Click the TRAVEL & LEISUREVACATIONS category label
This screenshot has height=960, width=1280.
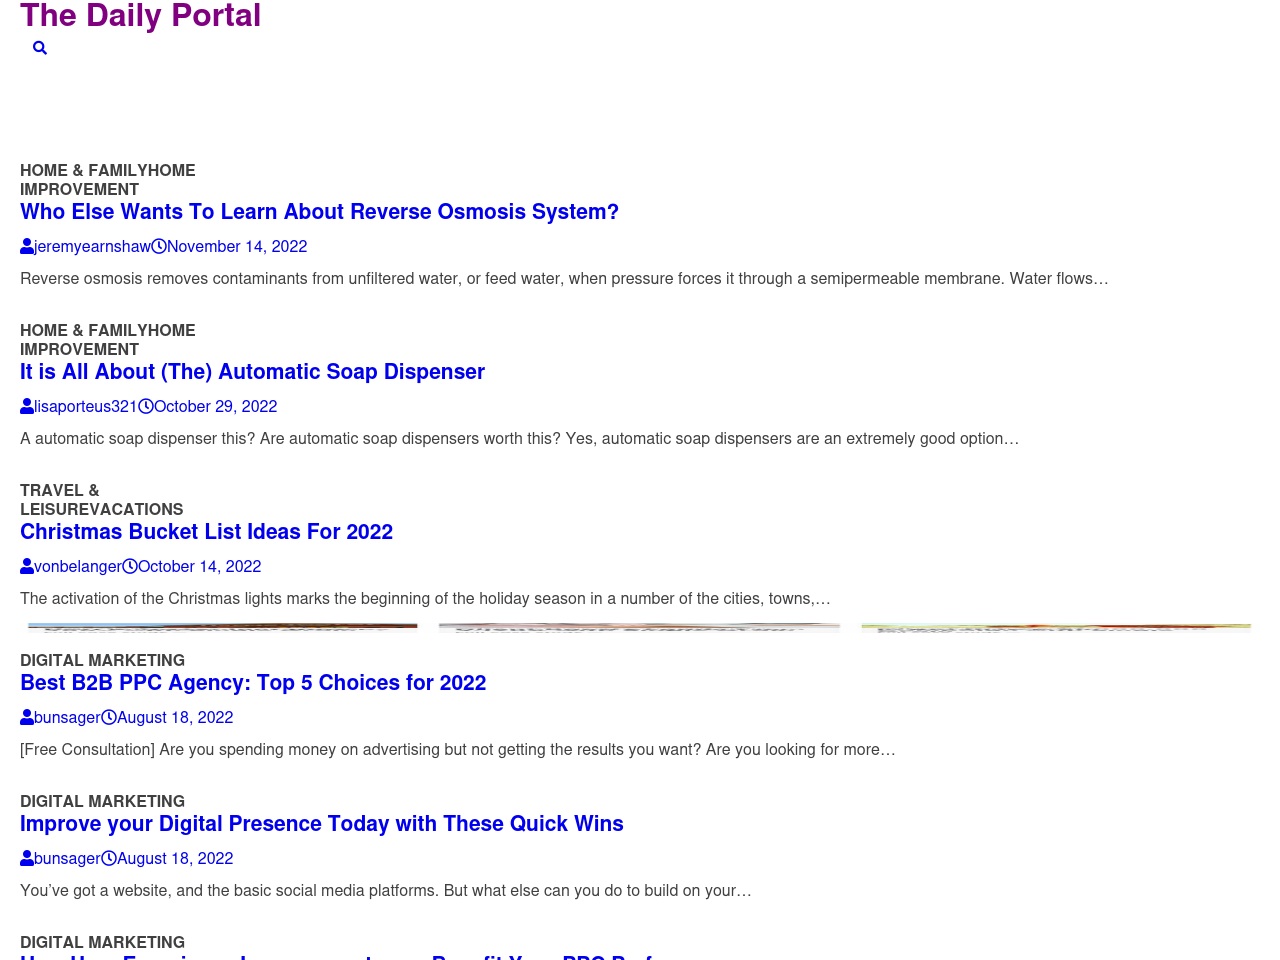[101, 500]
